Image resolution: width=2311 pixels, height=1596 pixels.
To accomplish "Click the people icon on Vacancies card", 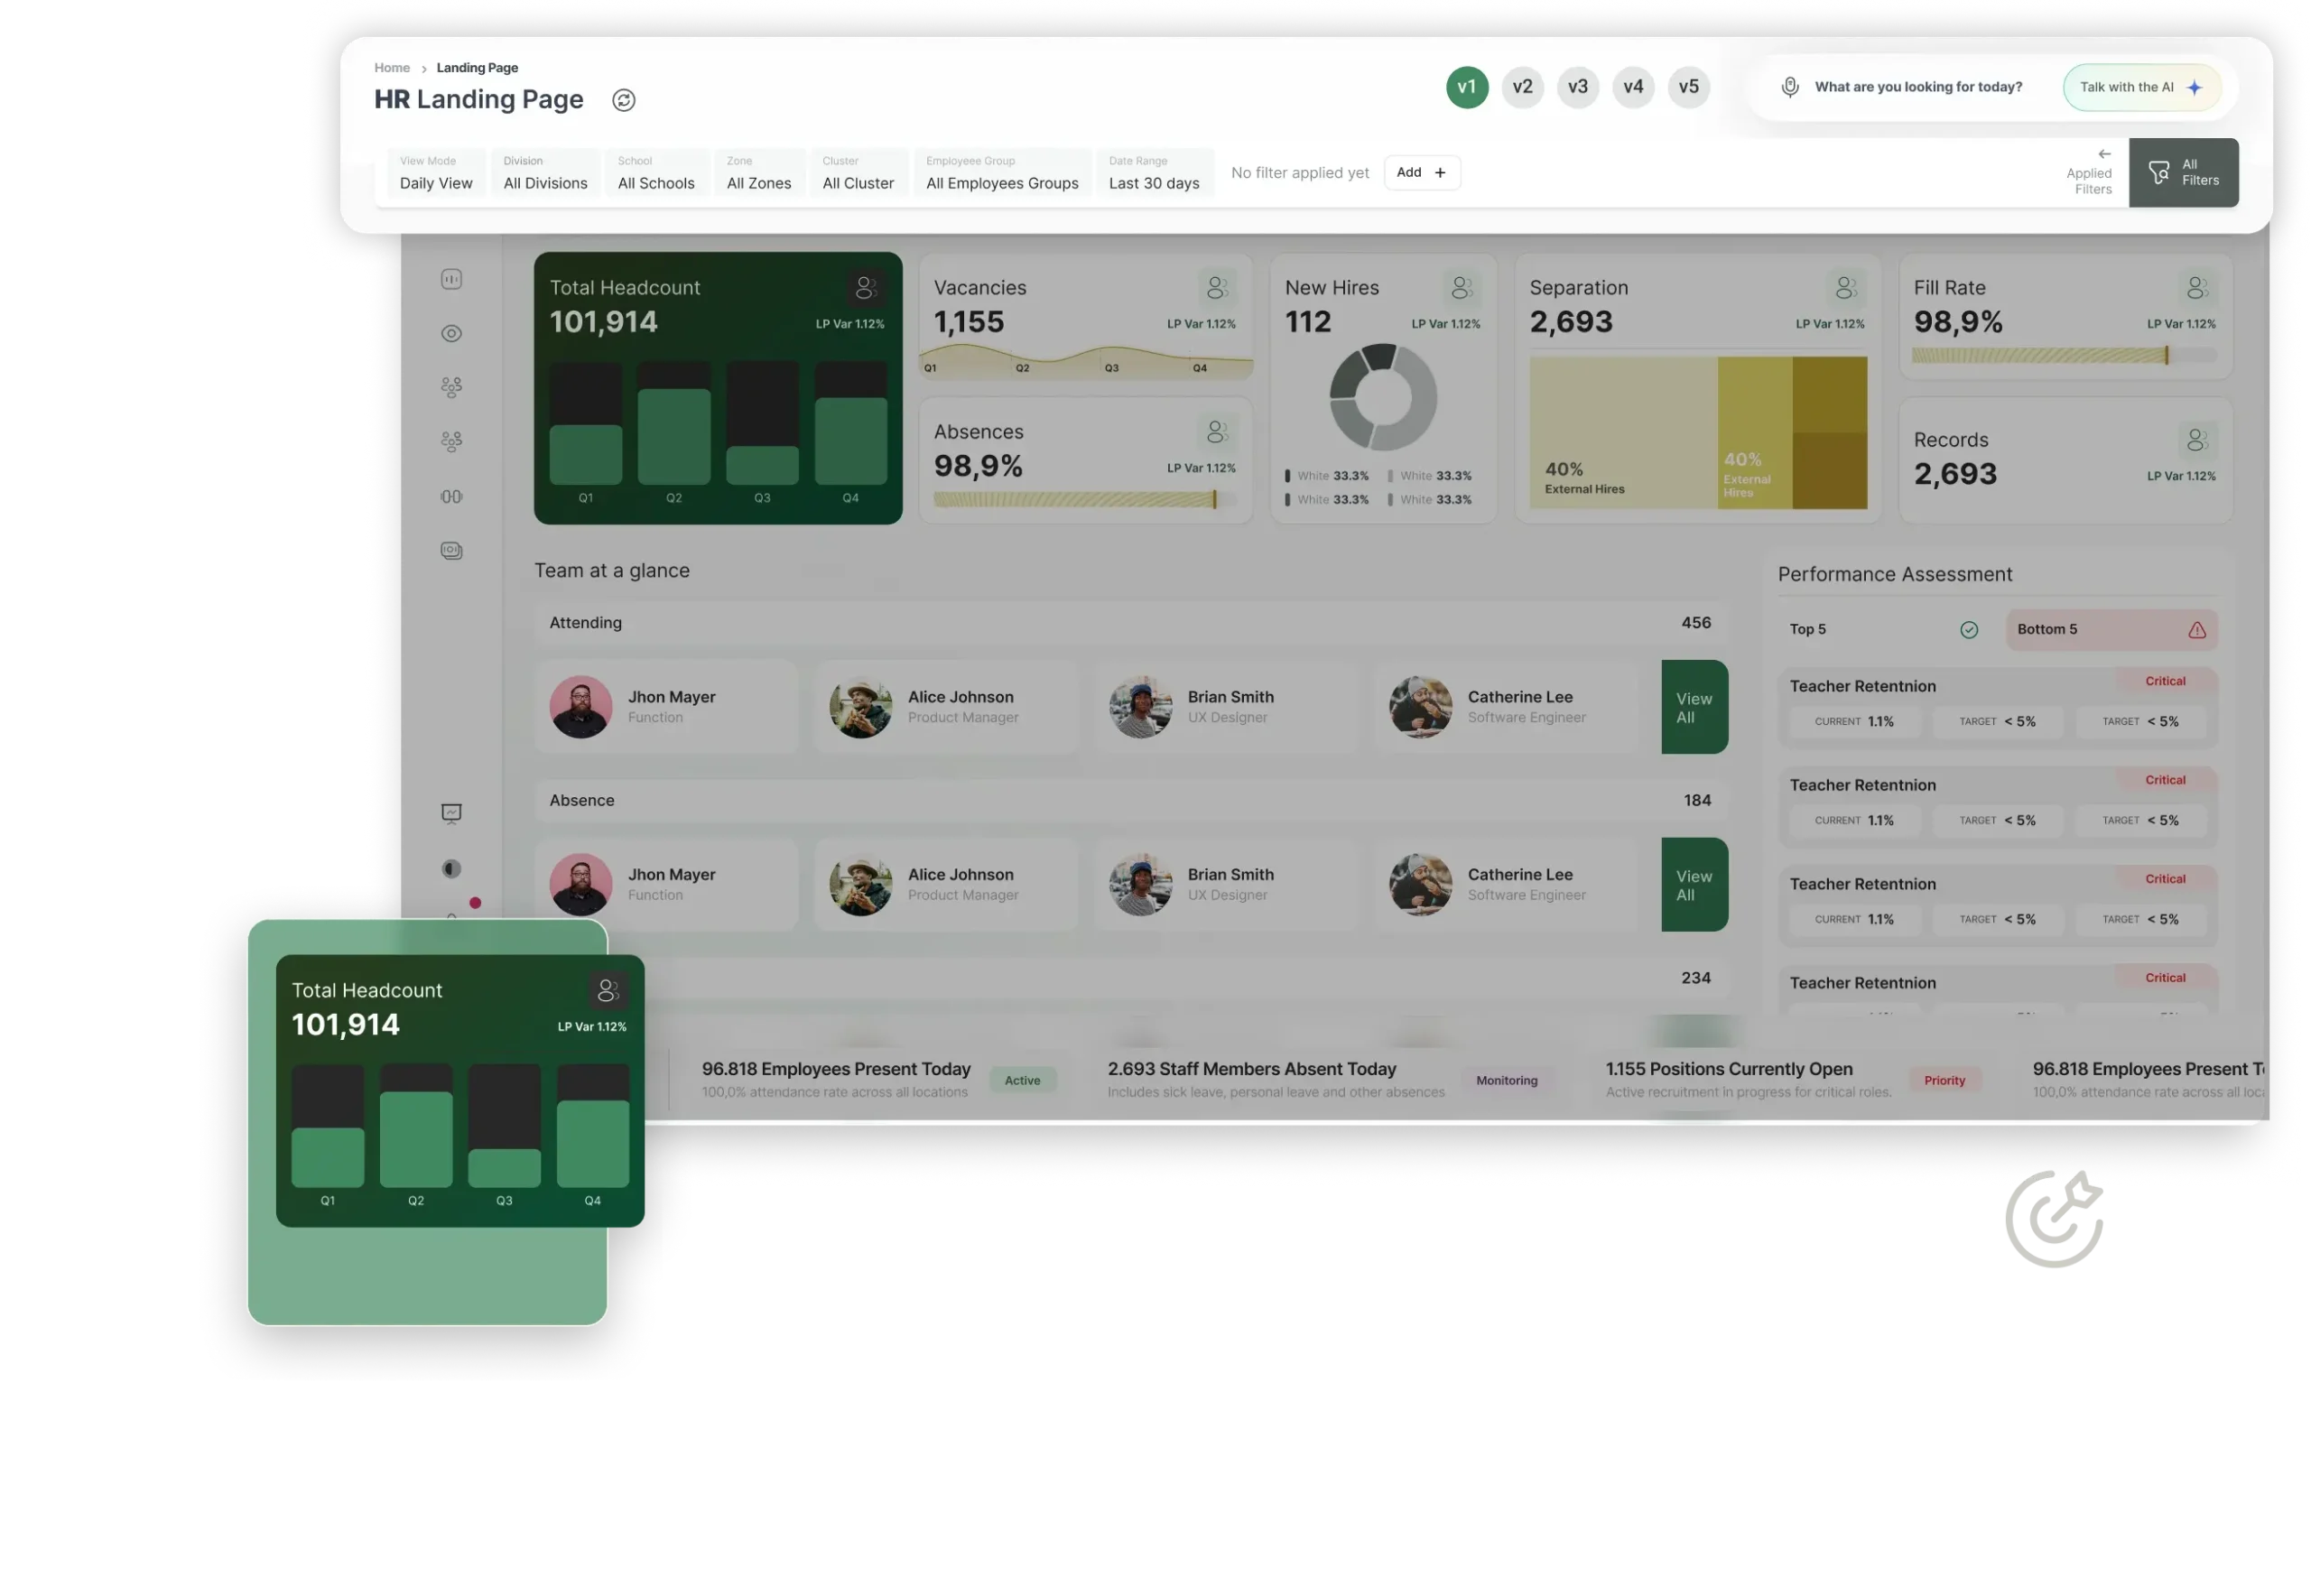I will [1217, 288].
